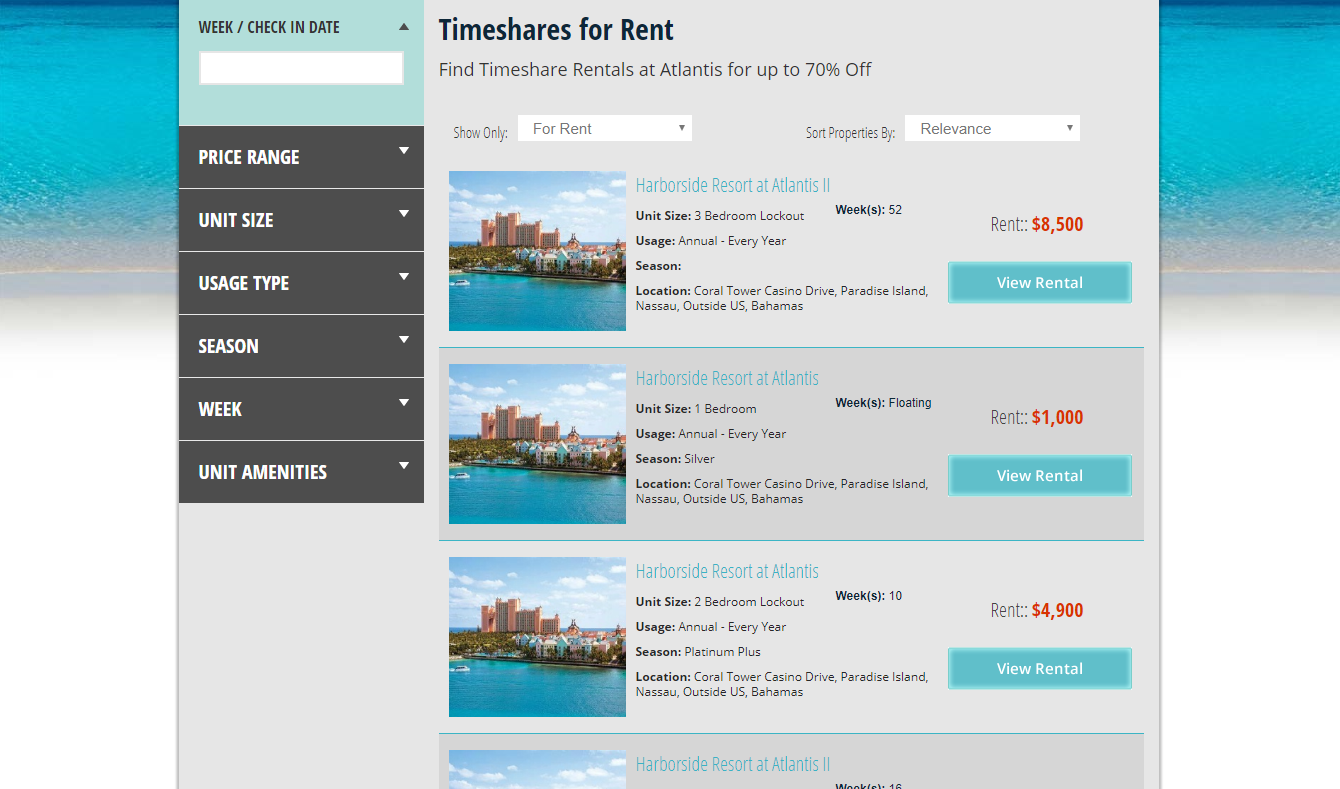Expand the Week filter
The height and width of the screenshot is (789, 1340).
pyautogui.click(x=301, y=409)
